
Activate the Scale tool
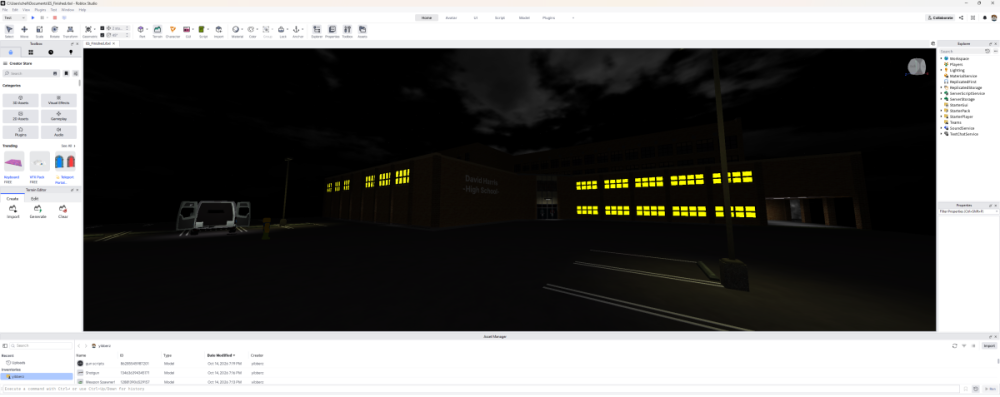click(x=40, y=31)
